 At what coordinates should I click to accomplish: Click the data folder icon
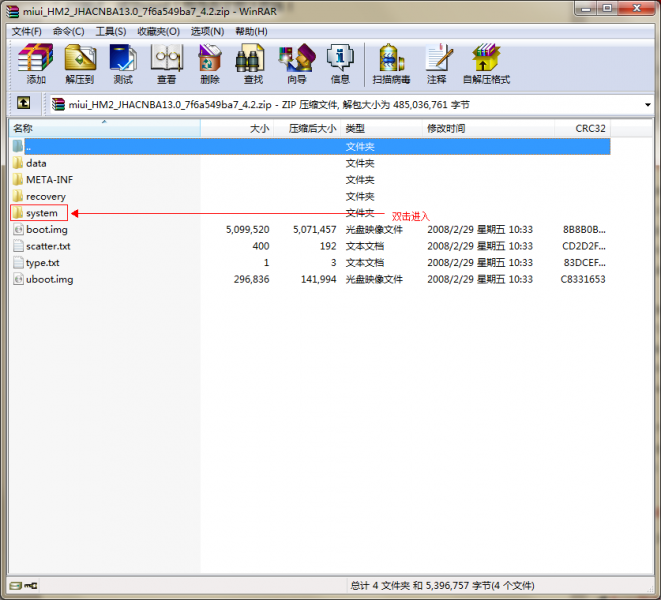18,163
